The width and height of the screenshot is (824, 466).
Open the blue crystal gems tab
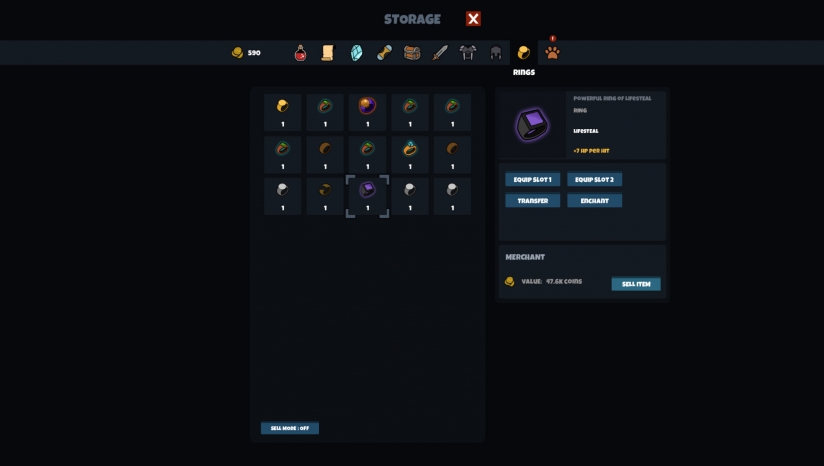(x=356, y=53)
